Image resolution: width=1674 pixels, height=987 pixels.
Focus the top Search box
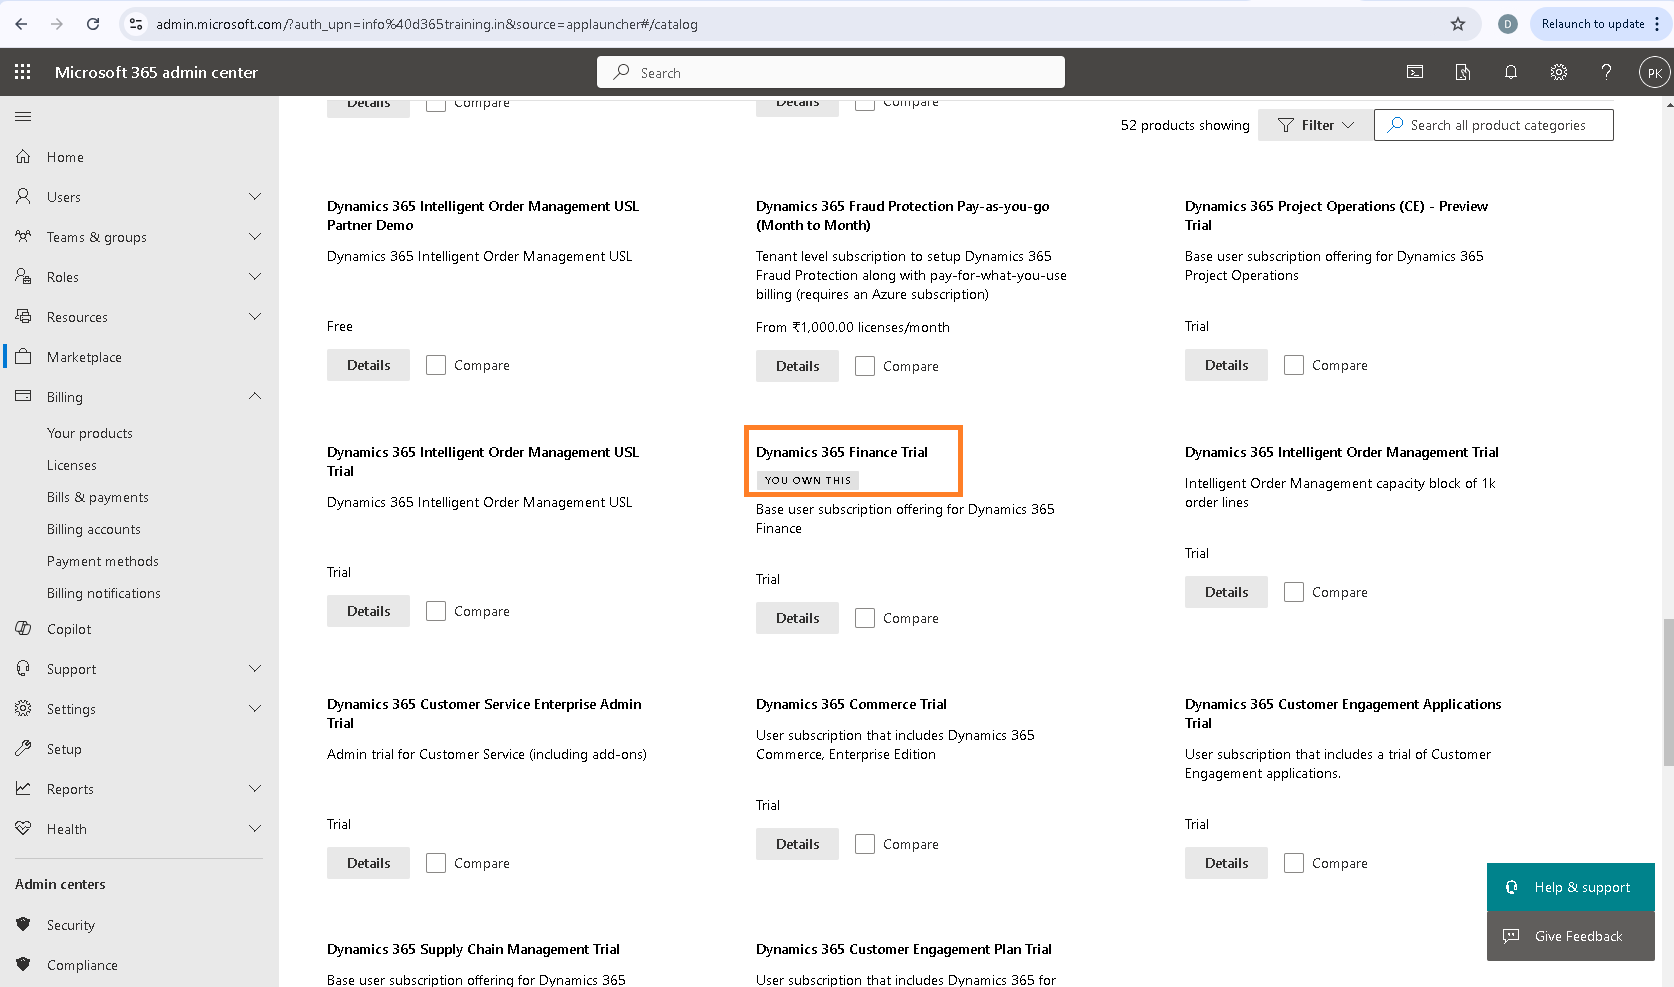pos(830,72)
